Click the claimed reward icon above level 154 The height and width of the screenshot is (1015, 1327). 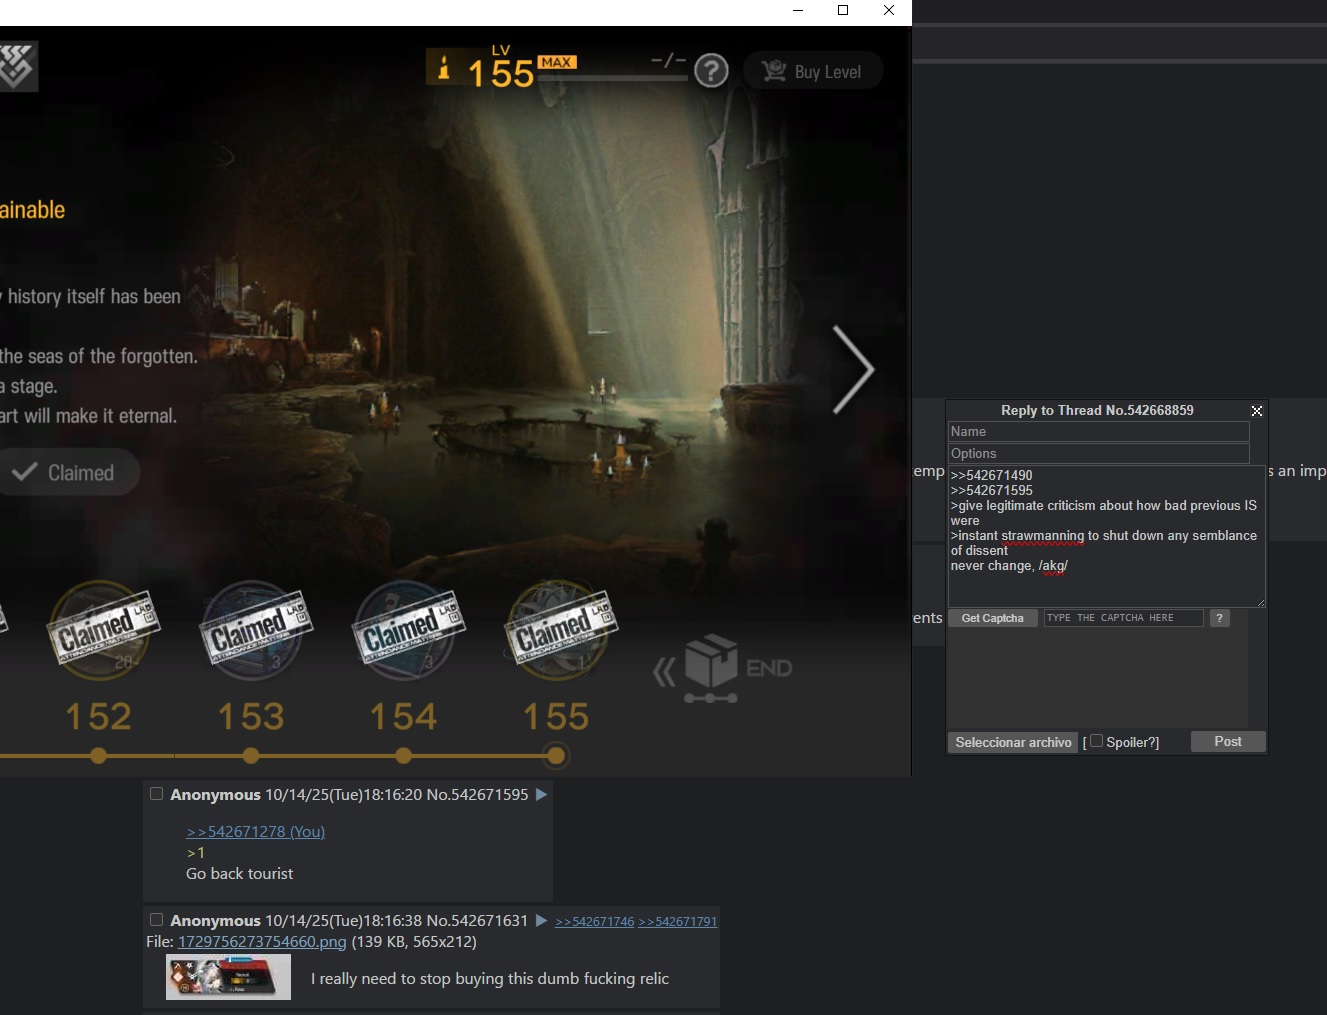point(406,630)
